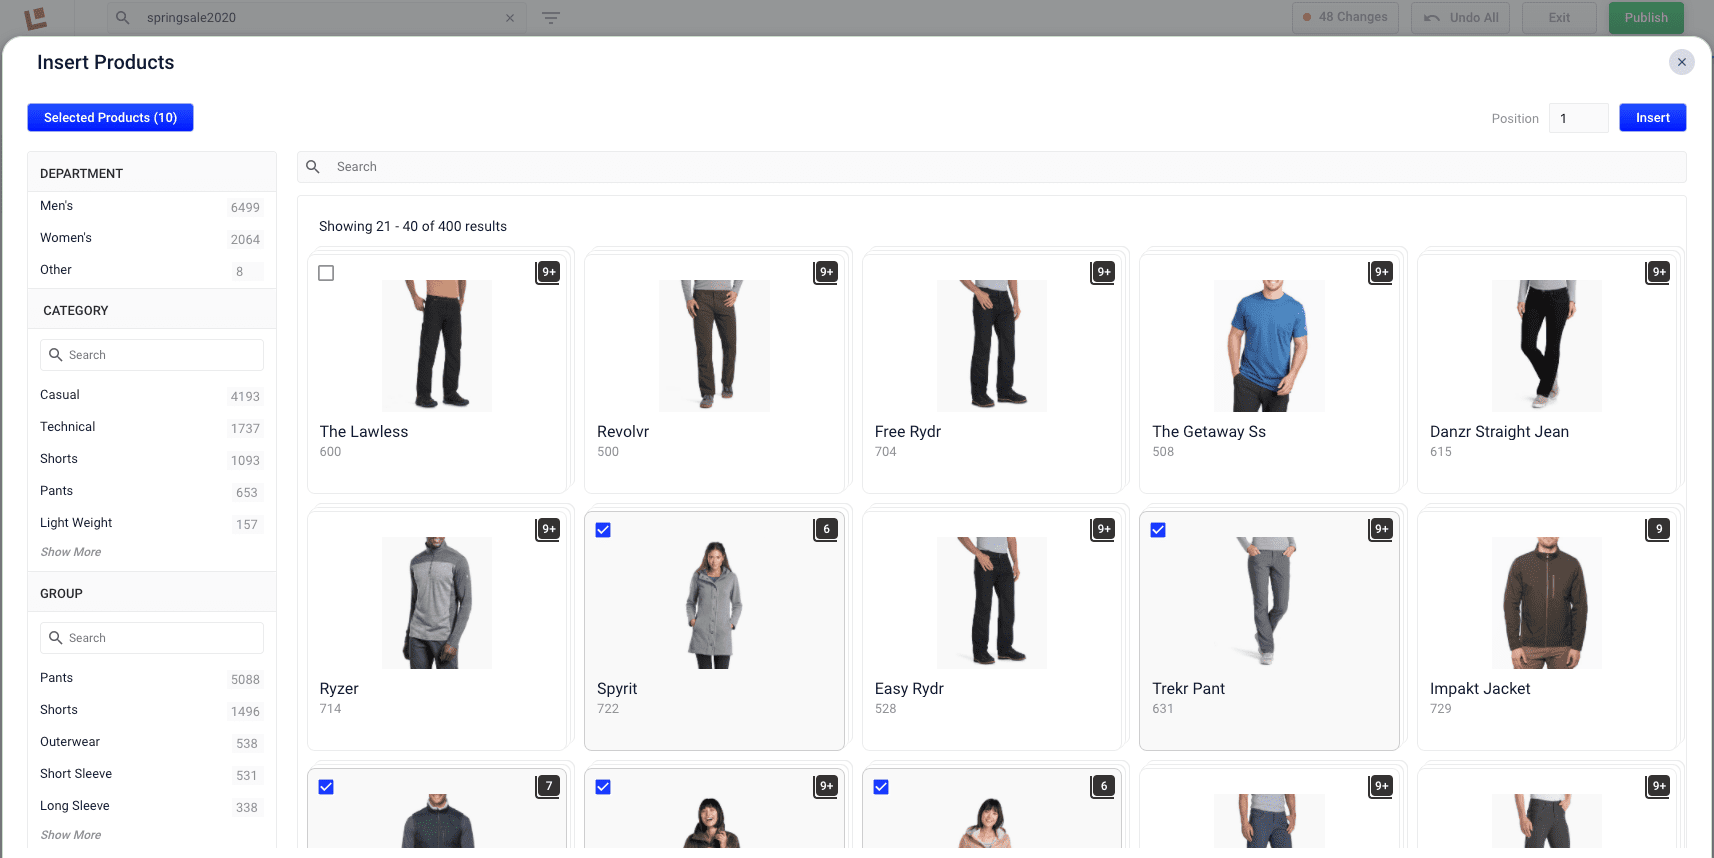The height and width of the screenshot is (858, 1714).
Task: Click the Publish button
Action: click(x=1646, y=18)
